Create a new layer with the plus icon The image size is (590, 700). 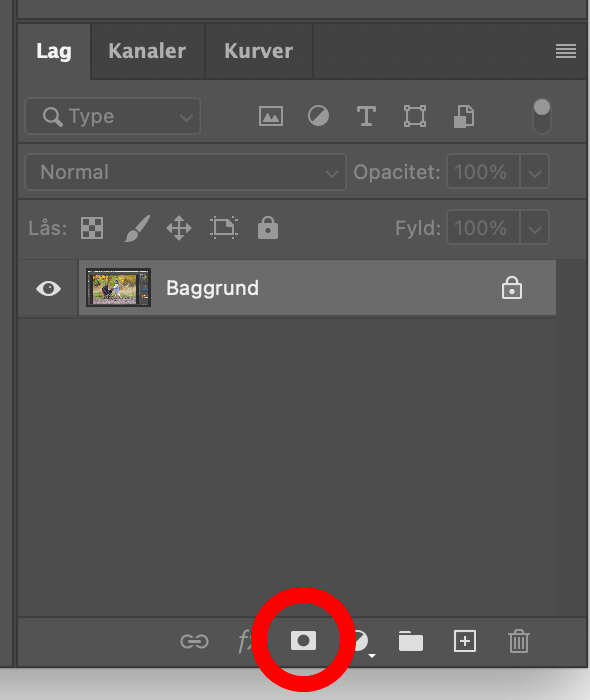(x=465, y=642)
